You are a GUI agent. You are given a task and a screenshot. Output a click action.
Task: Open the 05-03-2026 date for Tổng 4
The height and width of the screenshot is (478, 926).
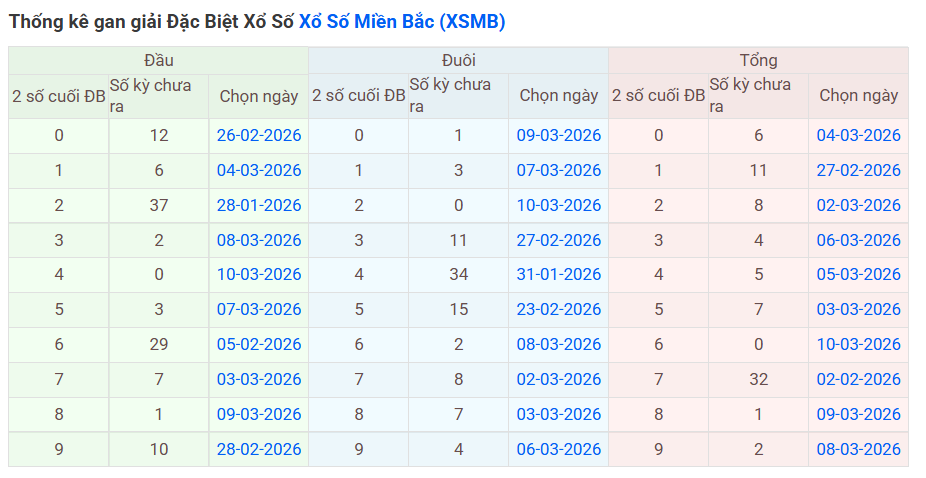tap(858, 274)
